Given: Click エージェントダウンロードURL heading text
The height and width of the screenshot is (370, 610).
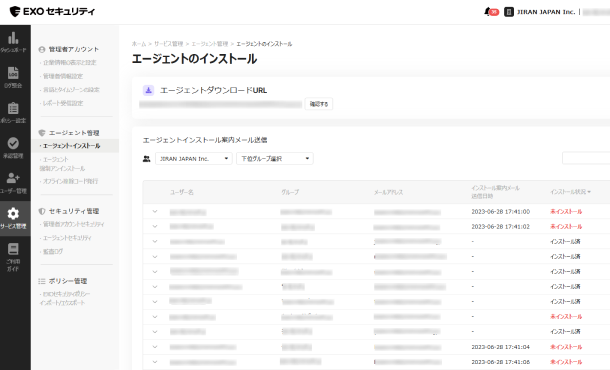Looking at the screenshot, I should pos(214,90).
